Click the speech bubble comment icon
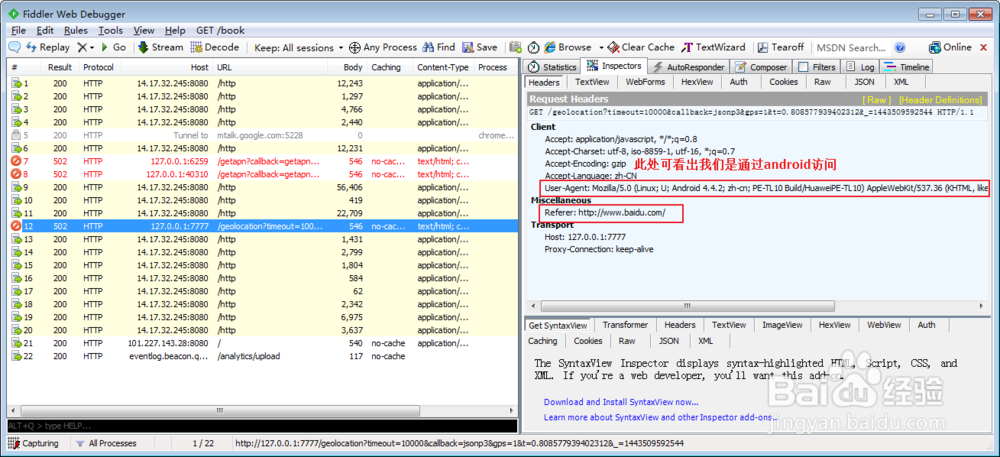The width and height of the screenshot is (1000, 457). tap(15, 47)
